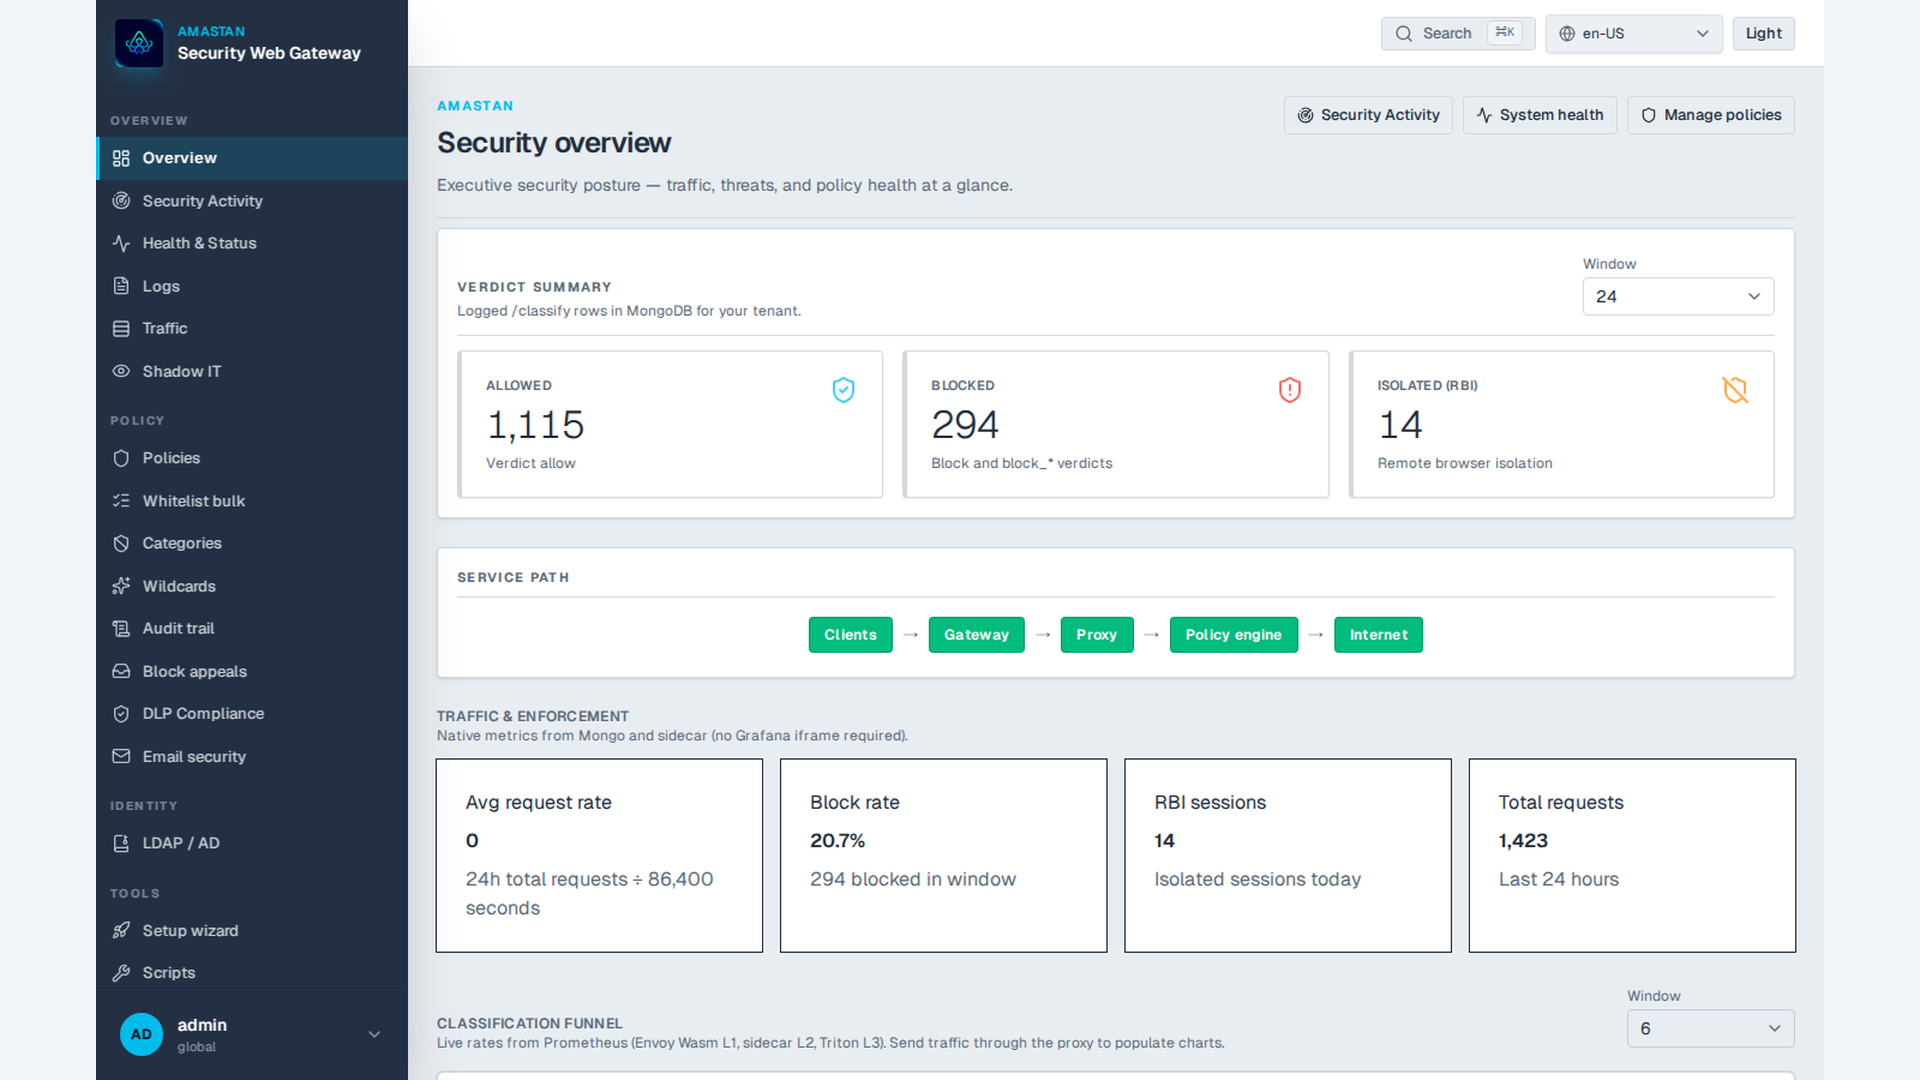Click the Setup wizard rocket icon
Viewport: 1920px width, 1080px height.
point(121,930)
